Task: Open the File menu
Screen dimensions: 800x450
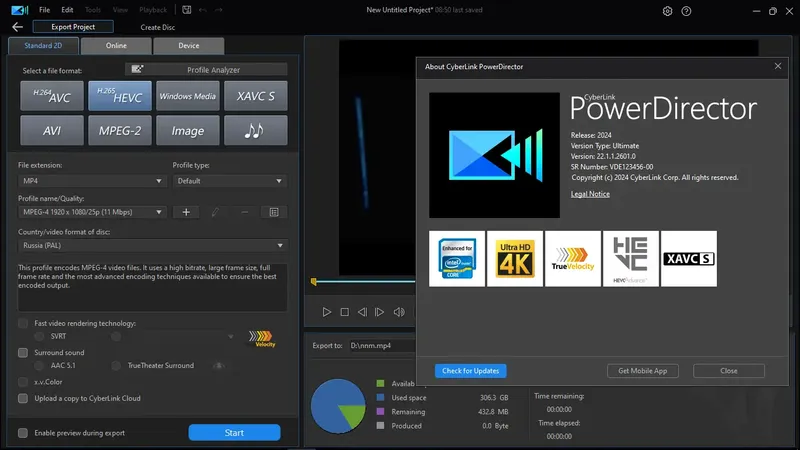Action: (44, 10)
